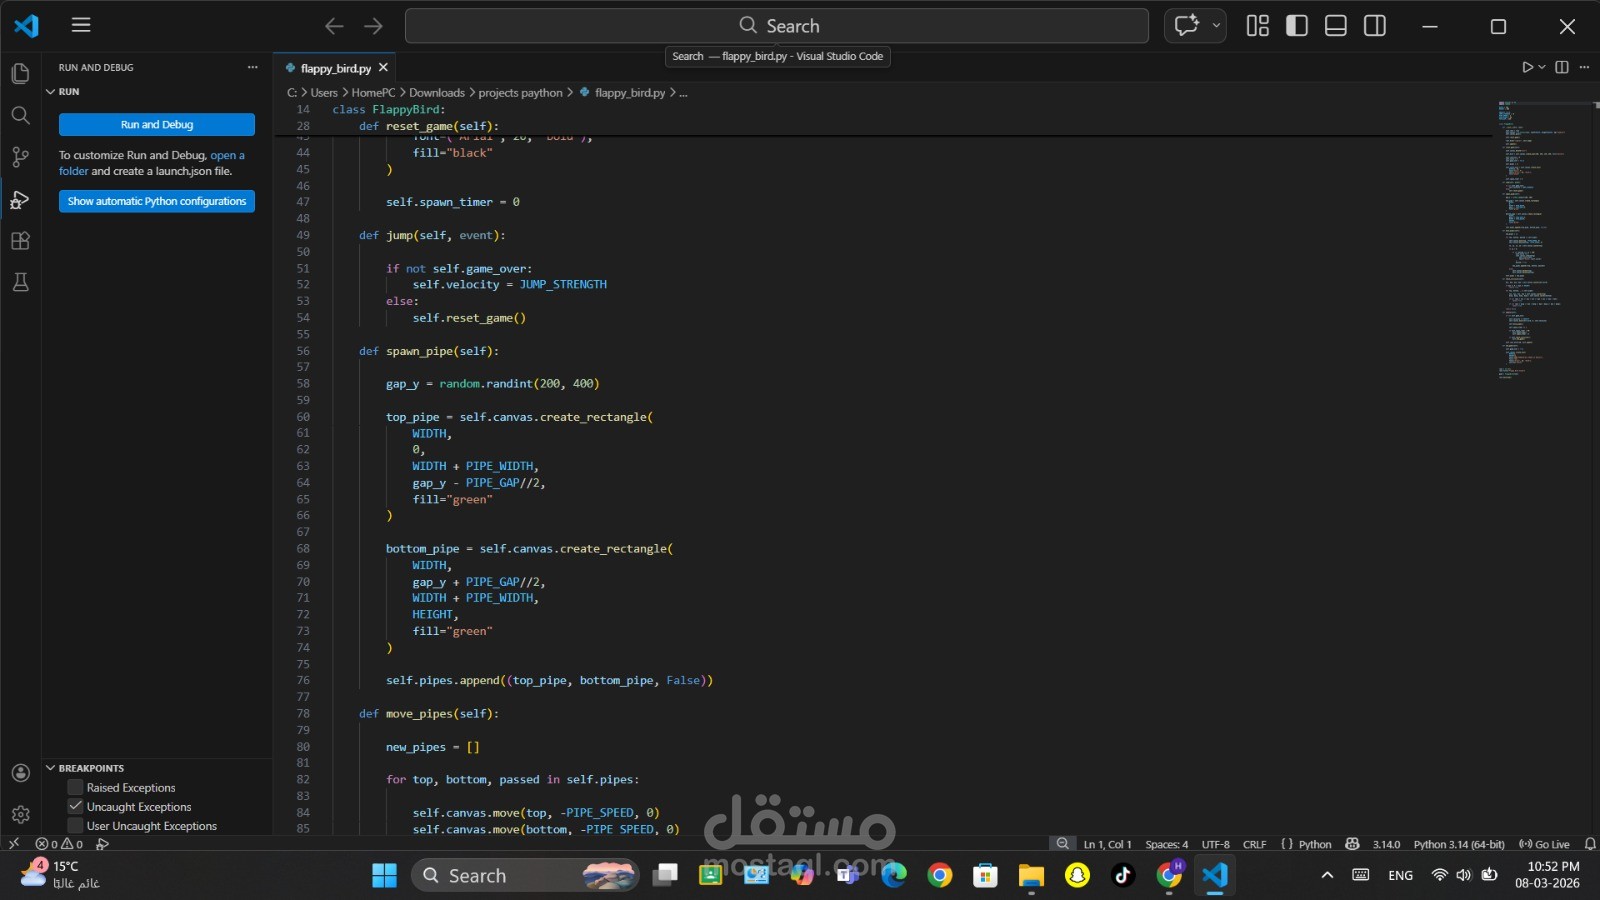Click the title bar Search command center
The image size is (1600, 900).
pyautogui.click(x=776, y=26)
